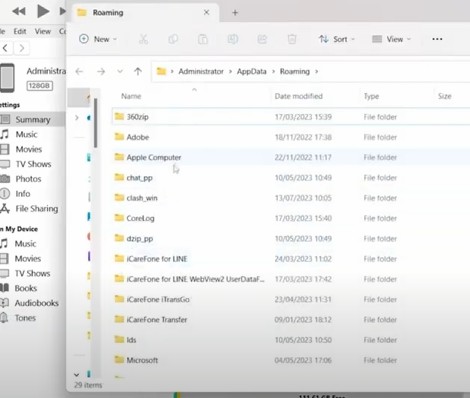This screenshot has height=398, width=470.
Task: Click the Cut scissors icon in Explorer toolbar
Action: pos(143,39)
